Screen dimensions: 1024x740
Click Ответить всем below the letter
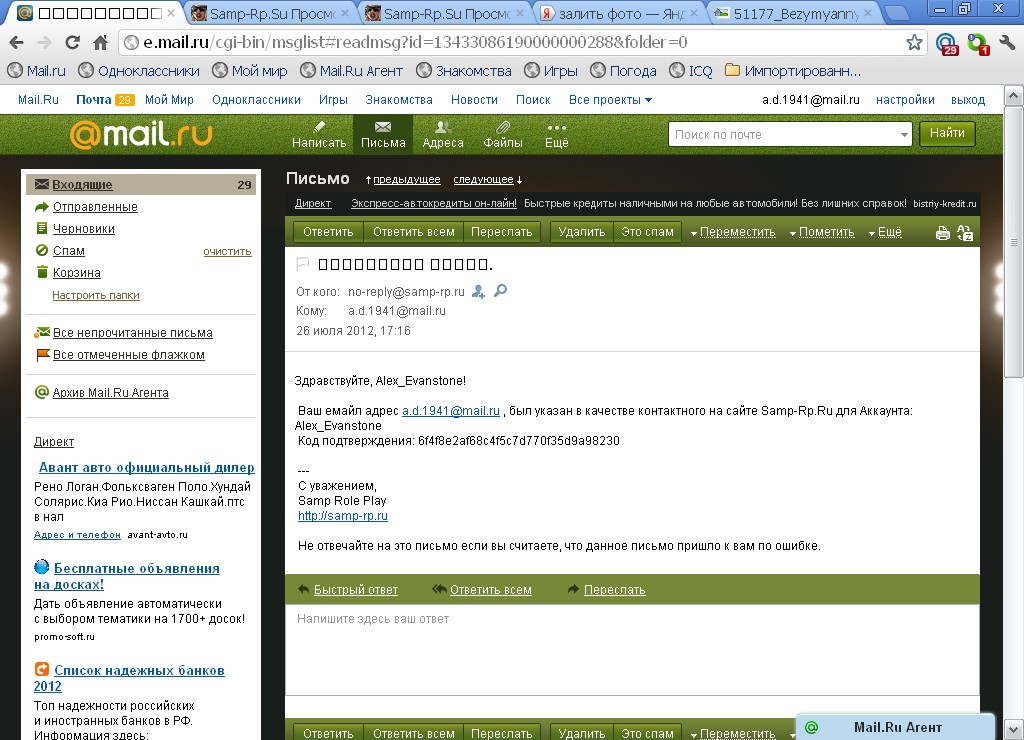tap(490, 590)
